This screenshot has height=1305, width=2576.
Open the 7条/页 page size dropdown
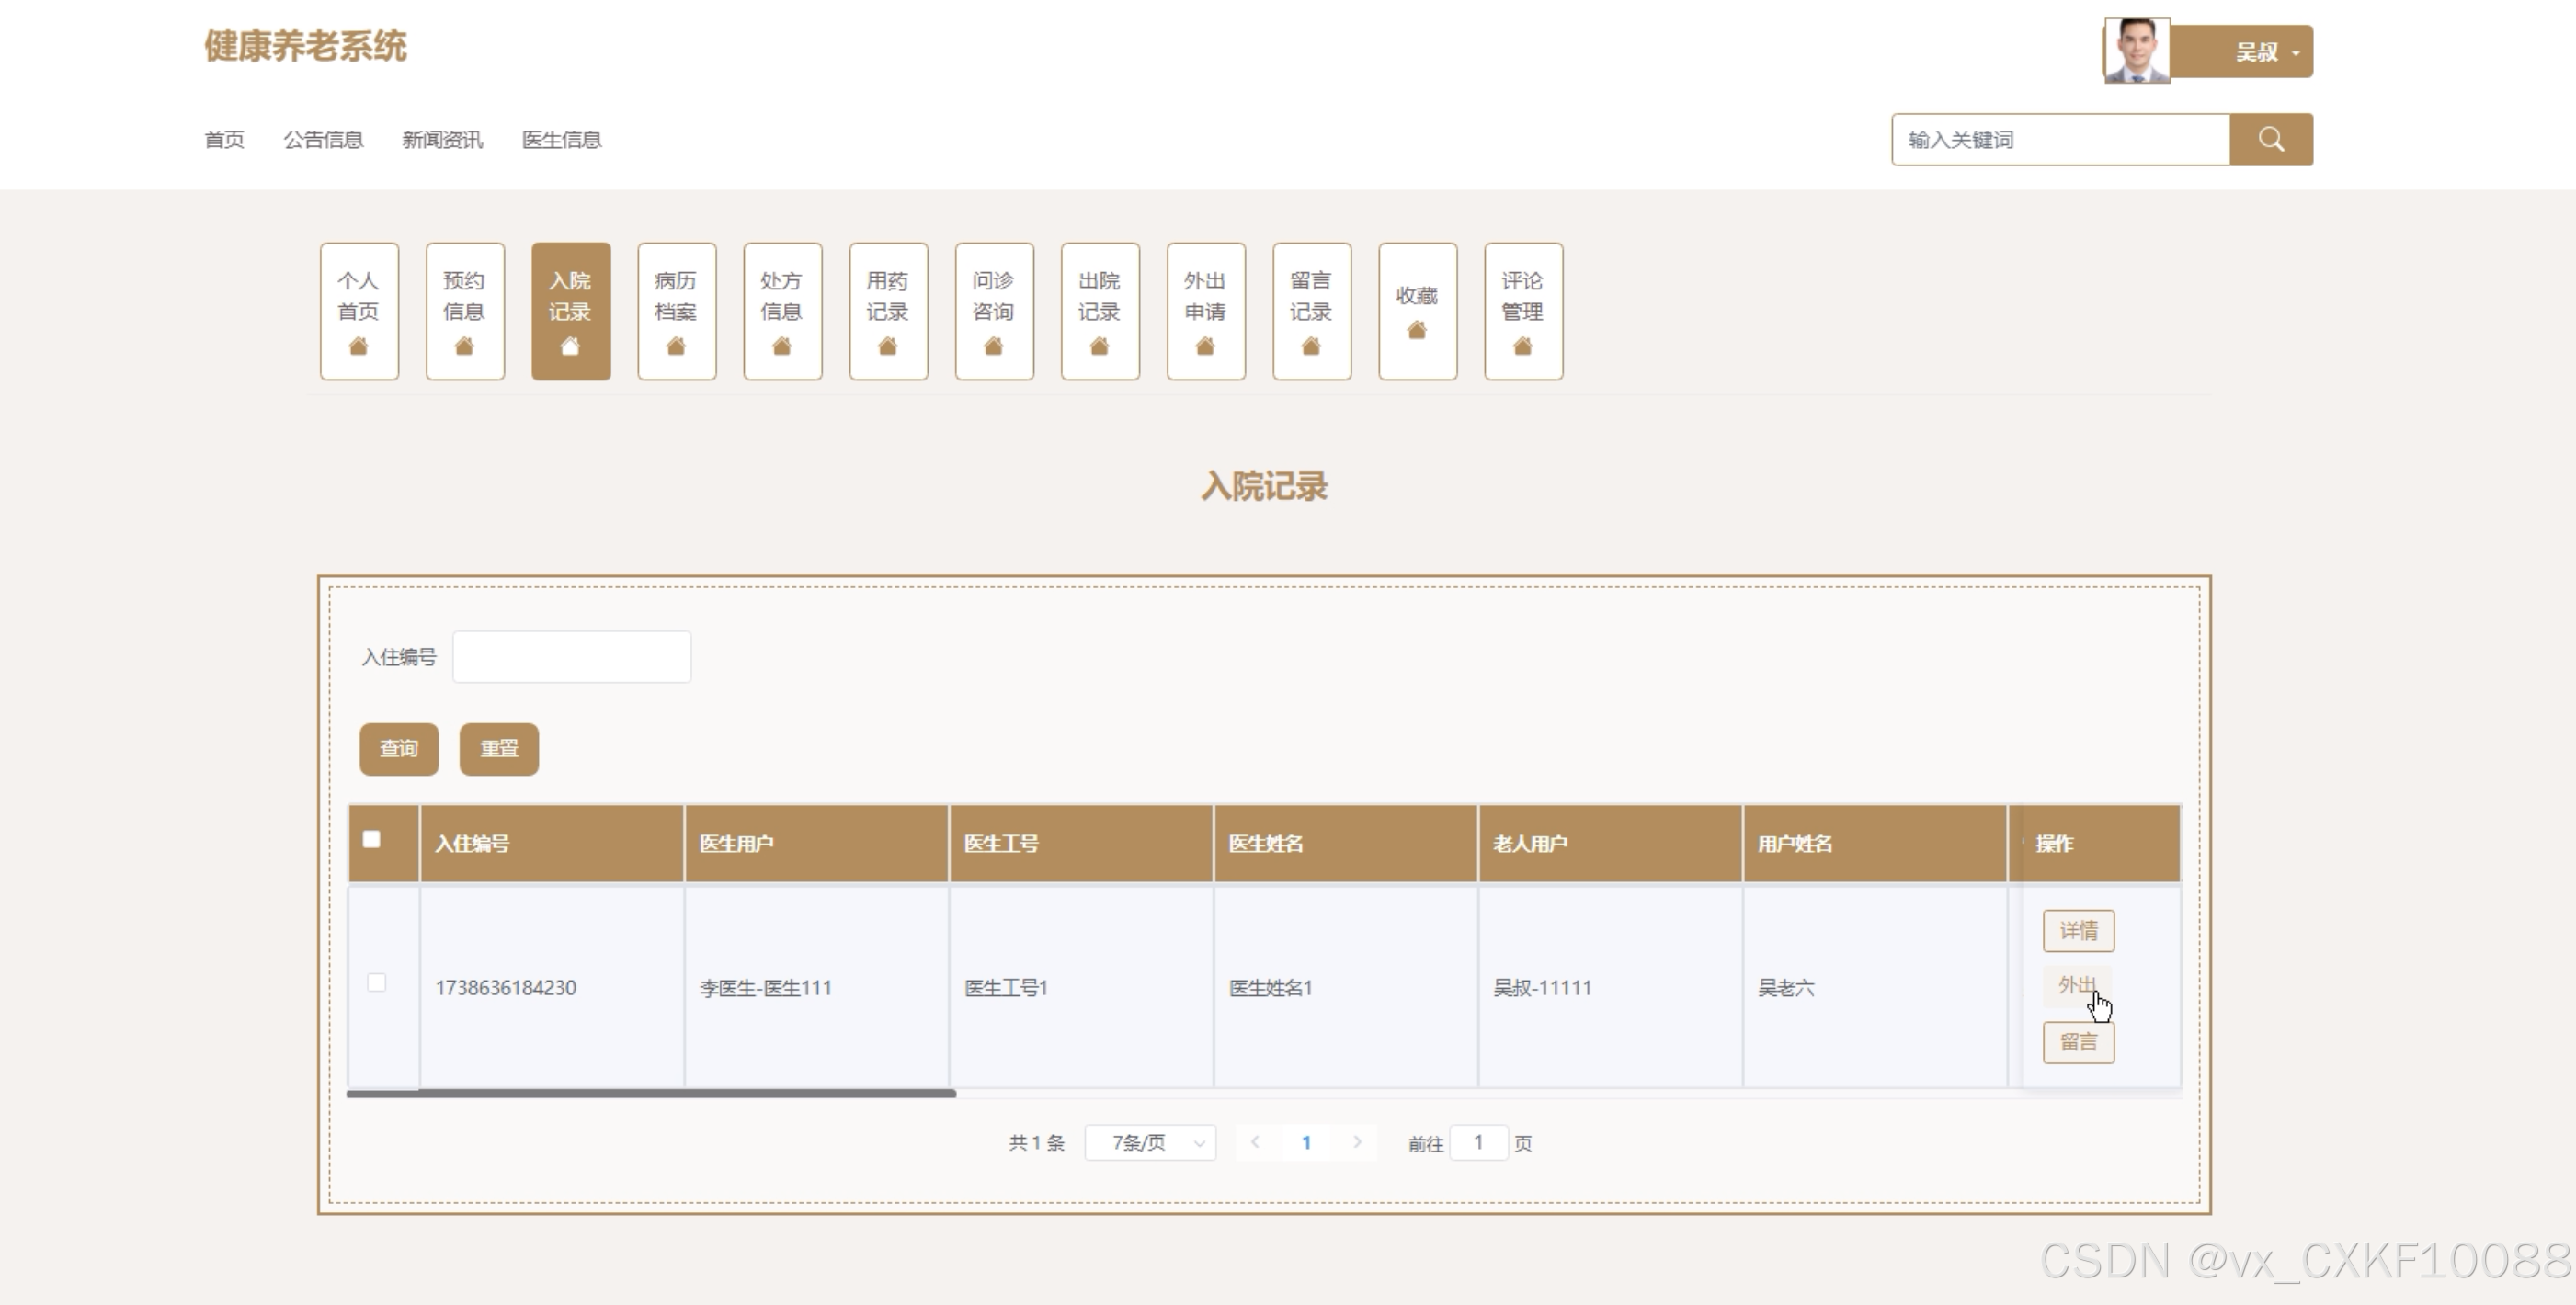[1150, 1143]
